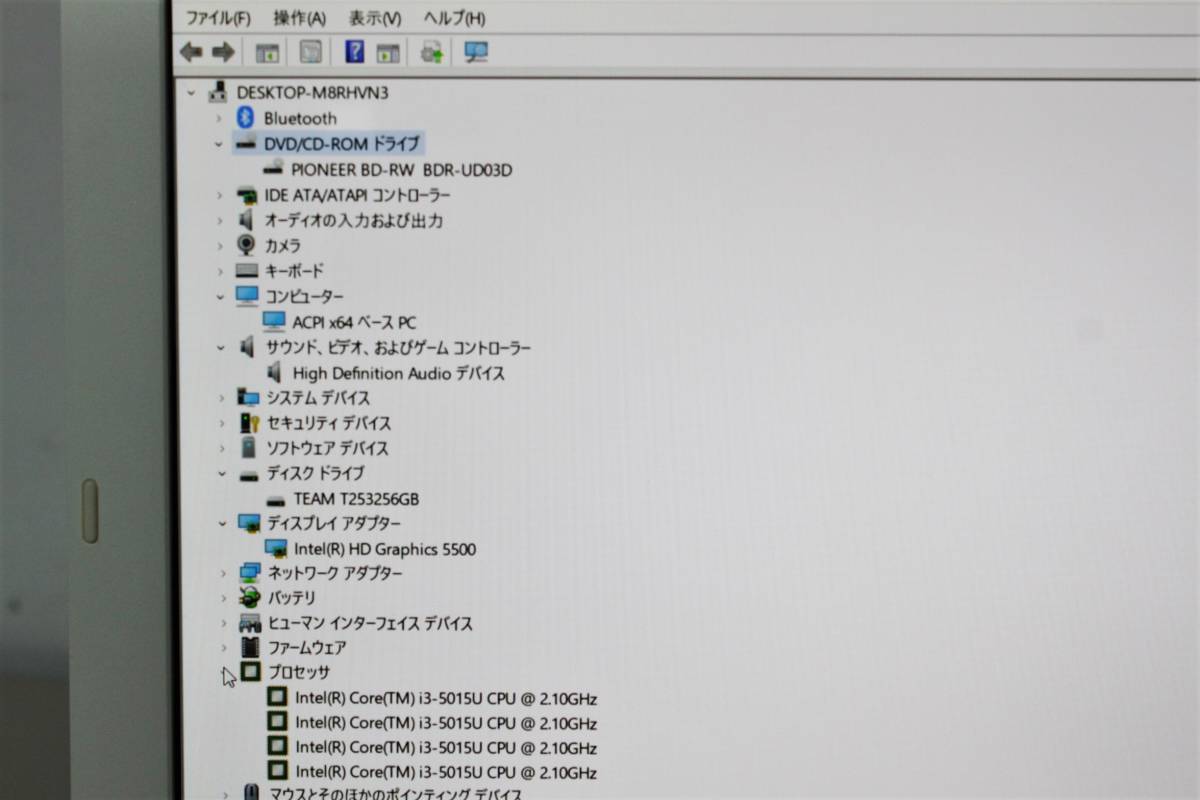Click the Help question-mark toolbar icon

pos(354,52)
